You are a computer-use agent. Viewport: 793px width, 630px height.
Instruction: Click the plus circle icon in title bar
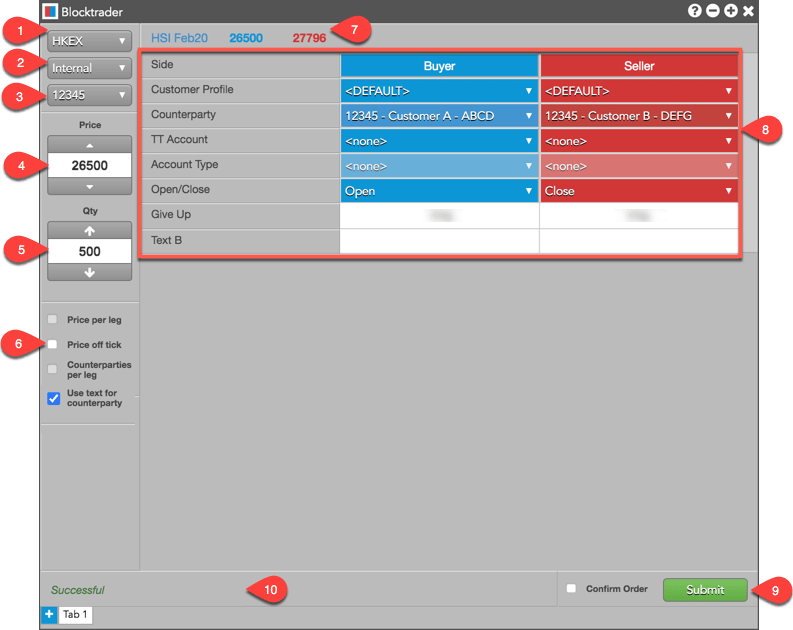click(730, 11)
